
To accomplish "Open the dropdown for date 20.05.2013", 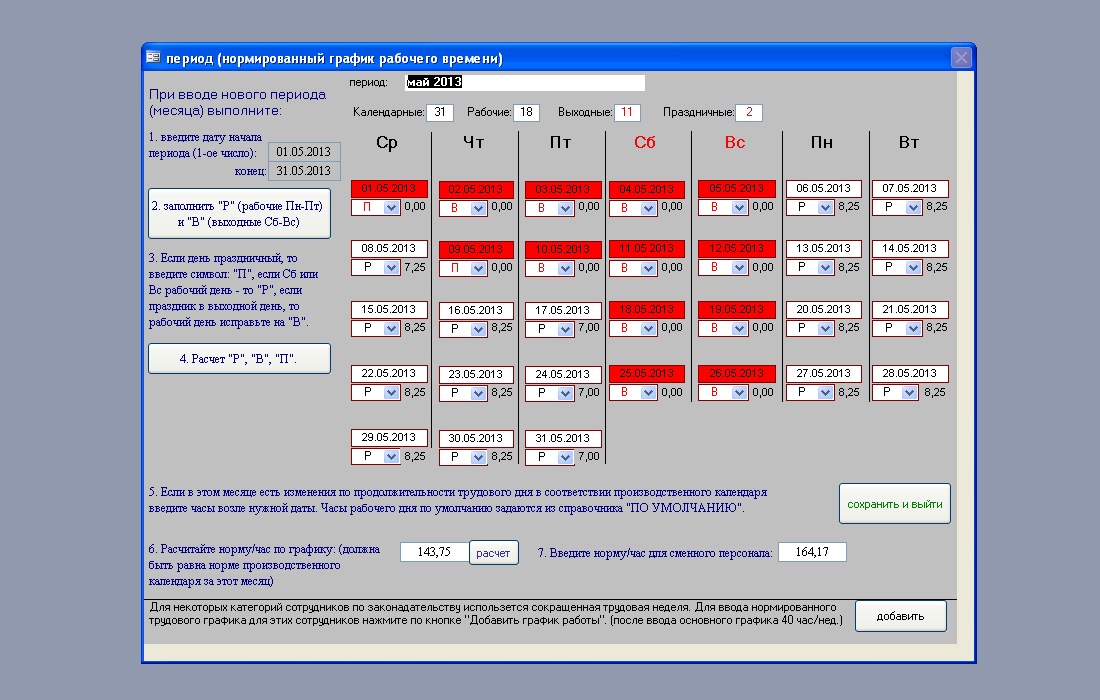I will (826, 328).
